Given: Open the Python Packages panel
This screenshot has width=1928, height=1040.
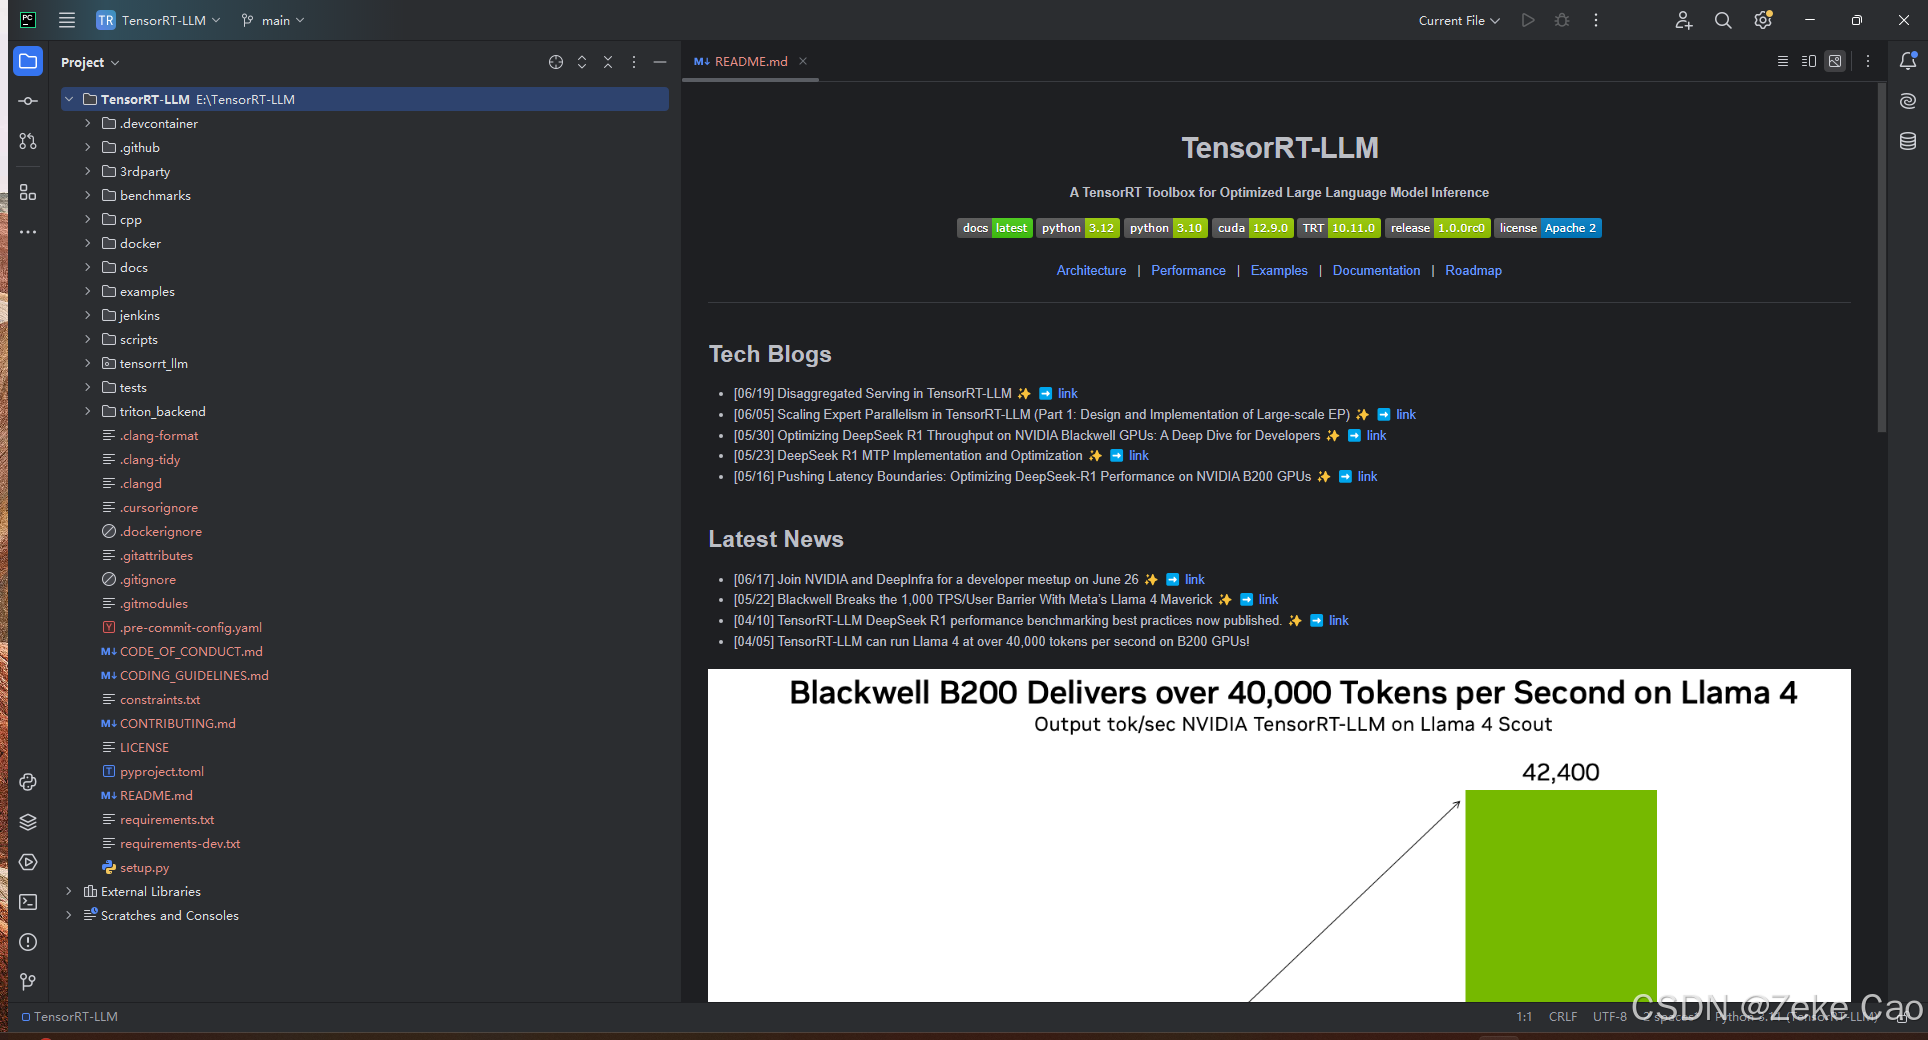Looking at the screenshot, I should [x=28, y=822].
